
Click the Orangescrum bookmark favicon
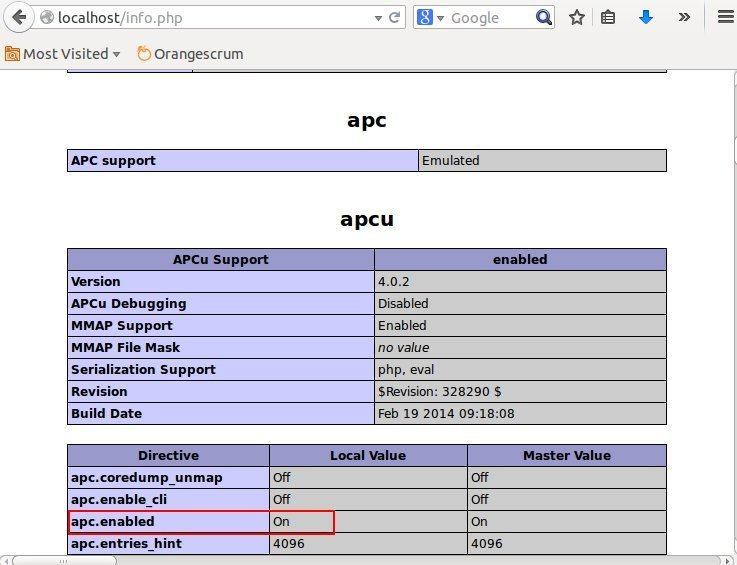click(144, 54)
